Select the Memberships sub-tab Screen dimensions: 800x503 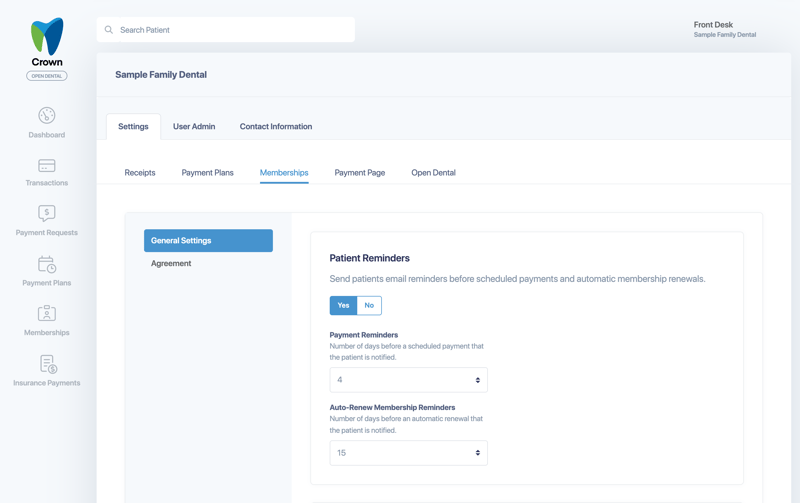pyautogui.click(x=284, y=172)
